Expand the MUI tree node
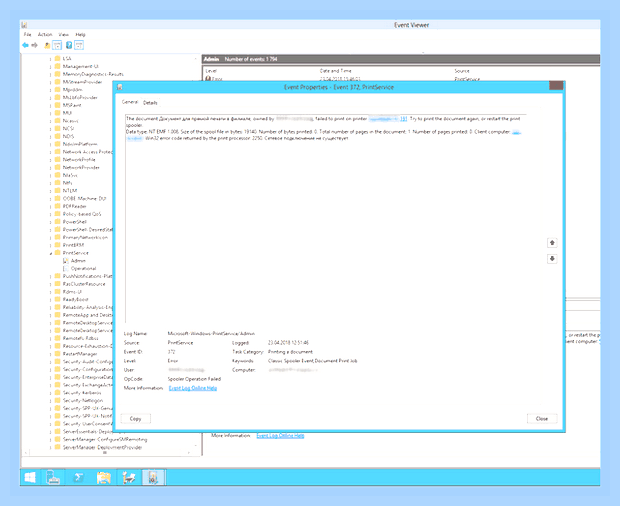This screenshot has width=620, height=506. pos(51,113)
